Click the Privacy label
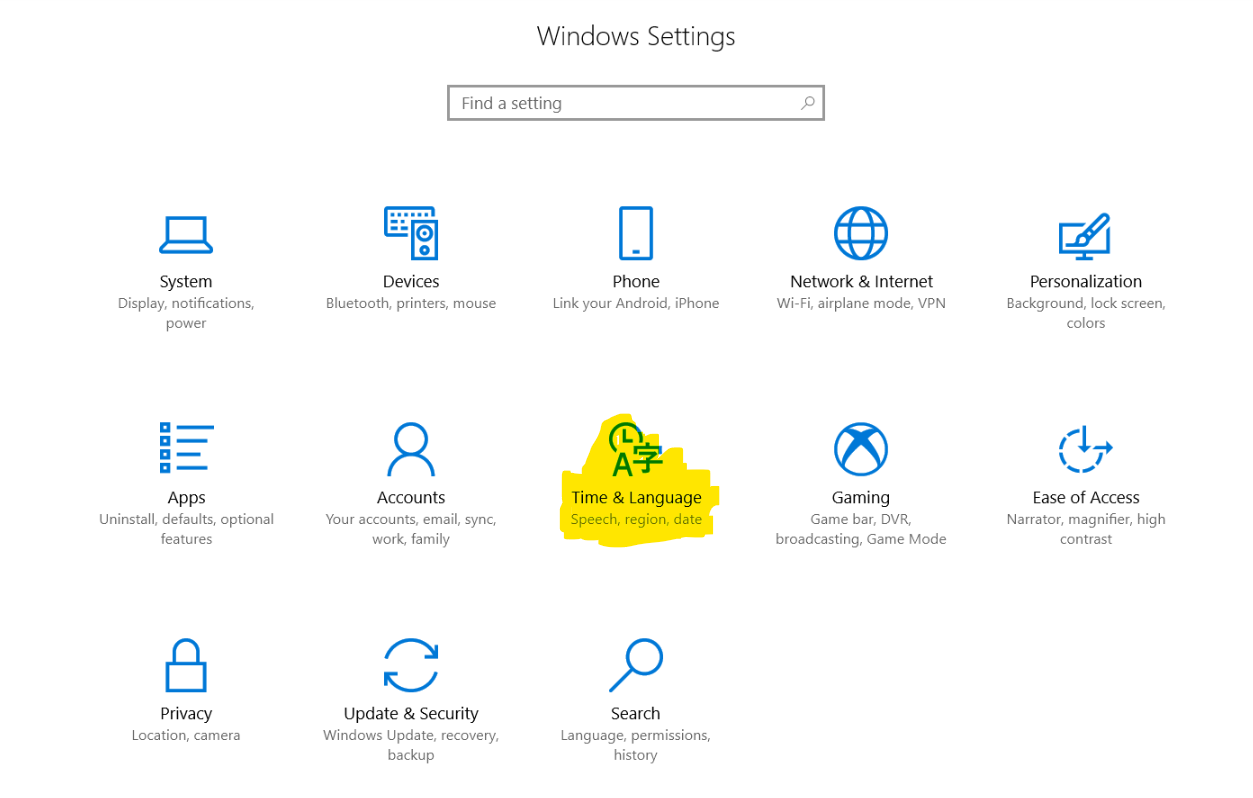This screenshot has width=1253, height=798. 186,714
